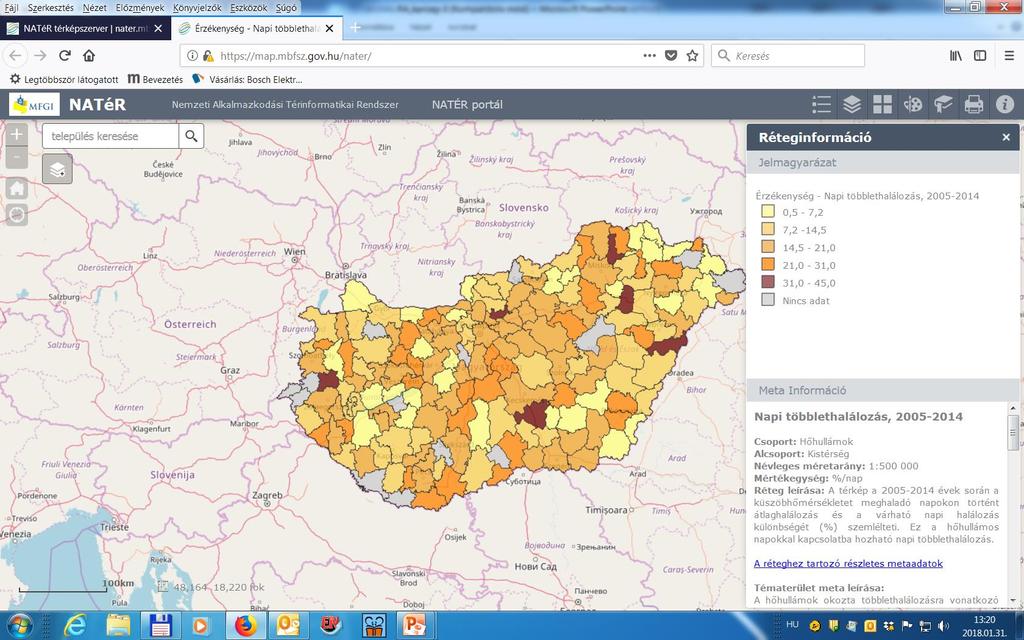Image resolution: width=1024 pixels, height=640 pixels.
Task: Click the browser back arrow
Action: [x=16, y=56]
